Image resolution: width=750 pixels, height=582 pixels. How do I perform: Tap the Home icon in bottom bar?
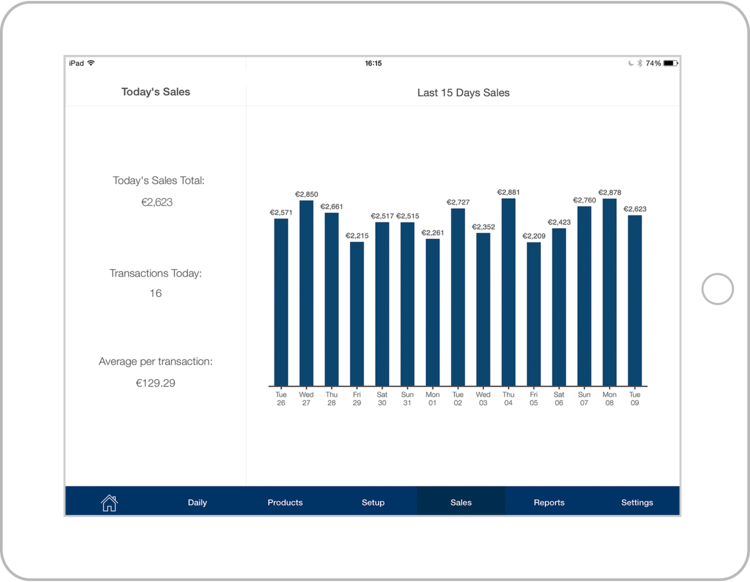pyautogui.click(x=109, y=503)
